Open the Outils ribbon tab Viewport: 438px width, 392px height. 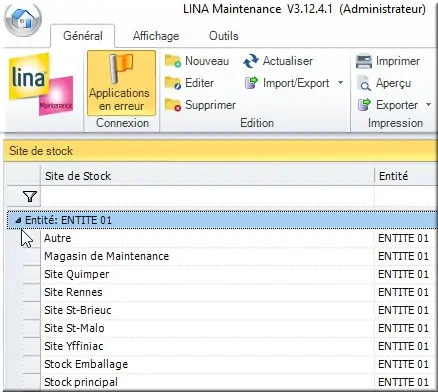click(x=223, y=36)
